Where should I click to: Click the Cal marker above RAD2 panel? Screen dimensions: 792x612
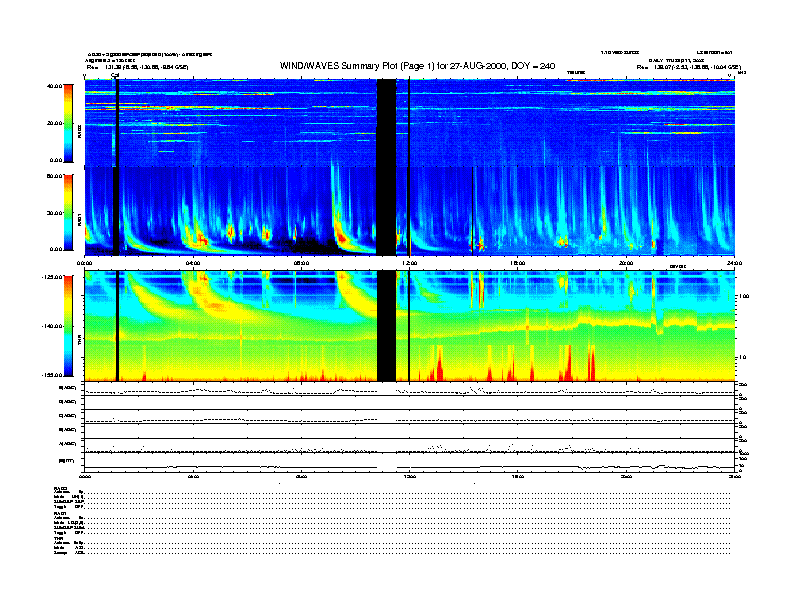tap(115, 76)
